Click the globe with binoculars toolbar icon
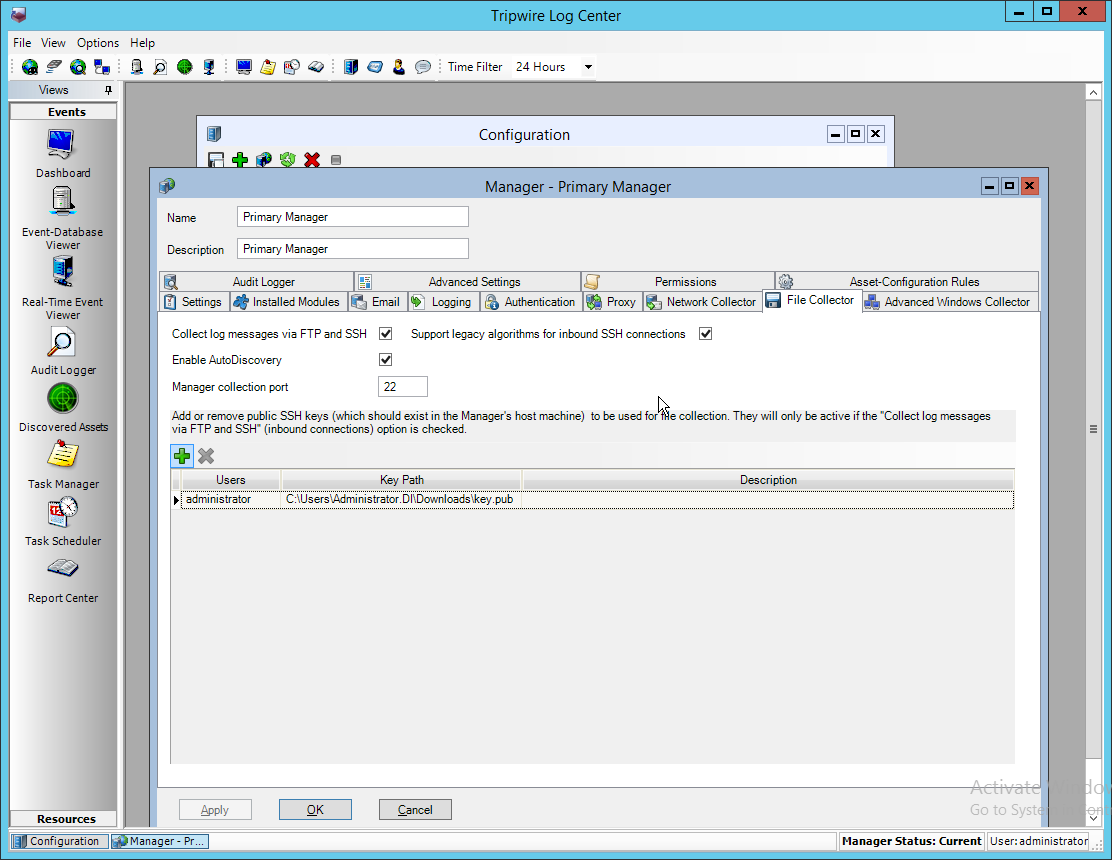This screenshot has height=860, width=1112. click(x=30, y=67)
